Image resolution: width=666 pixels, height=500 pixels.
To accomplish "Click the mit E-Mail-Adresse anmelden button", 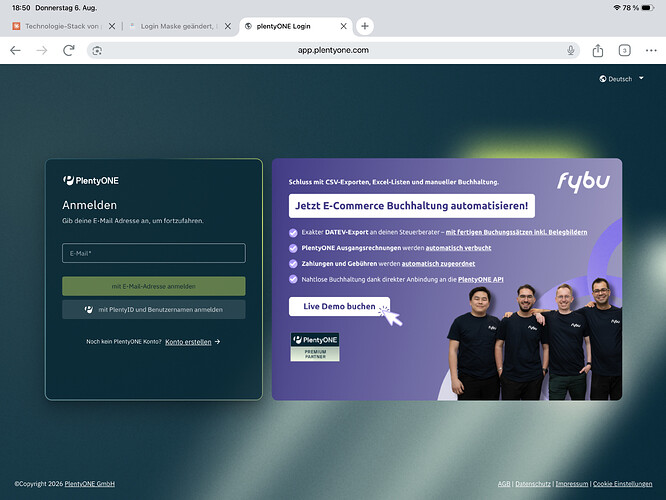I will click(154, 286).
